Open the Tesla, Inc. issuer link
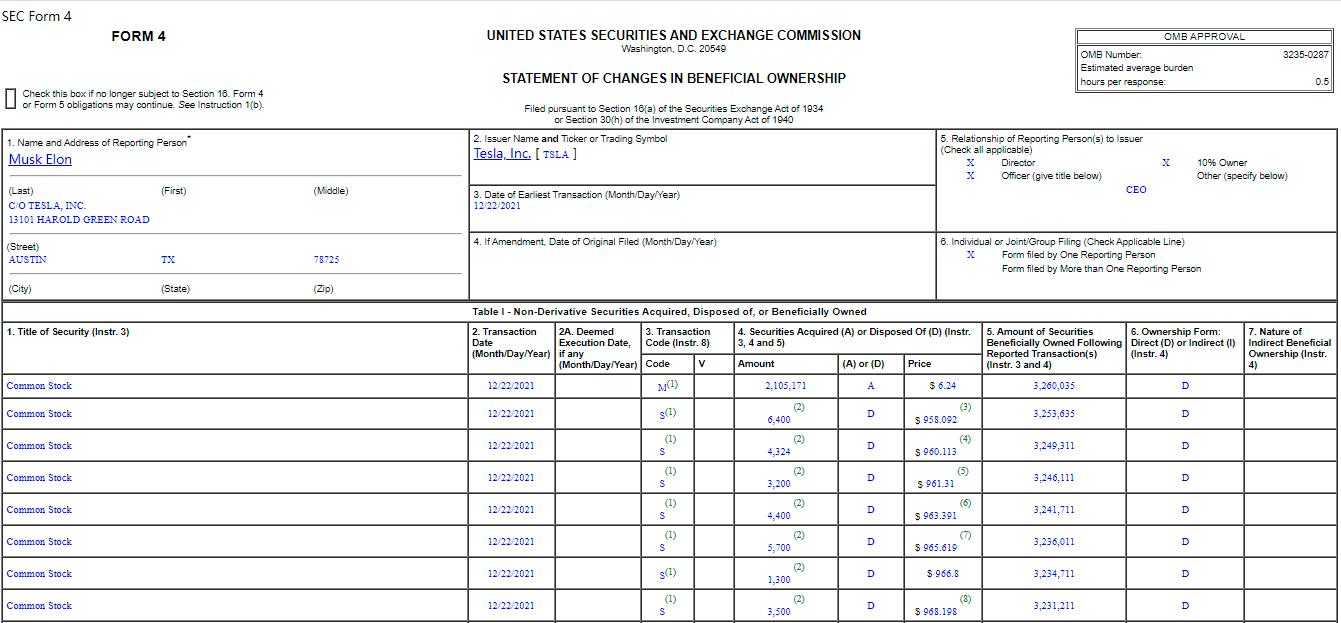 pyautogui.click(x=502, y=153)
